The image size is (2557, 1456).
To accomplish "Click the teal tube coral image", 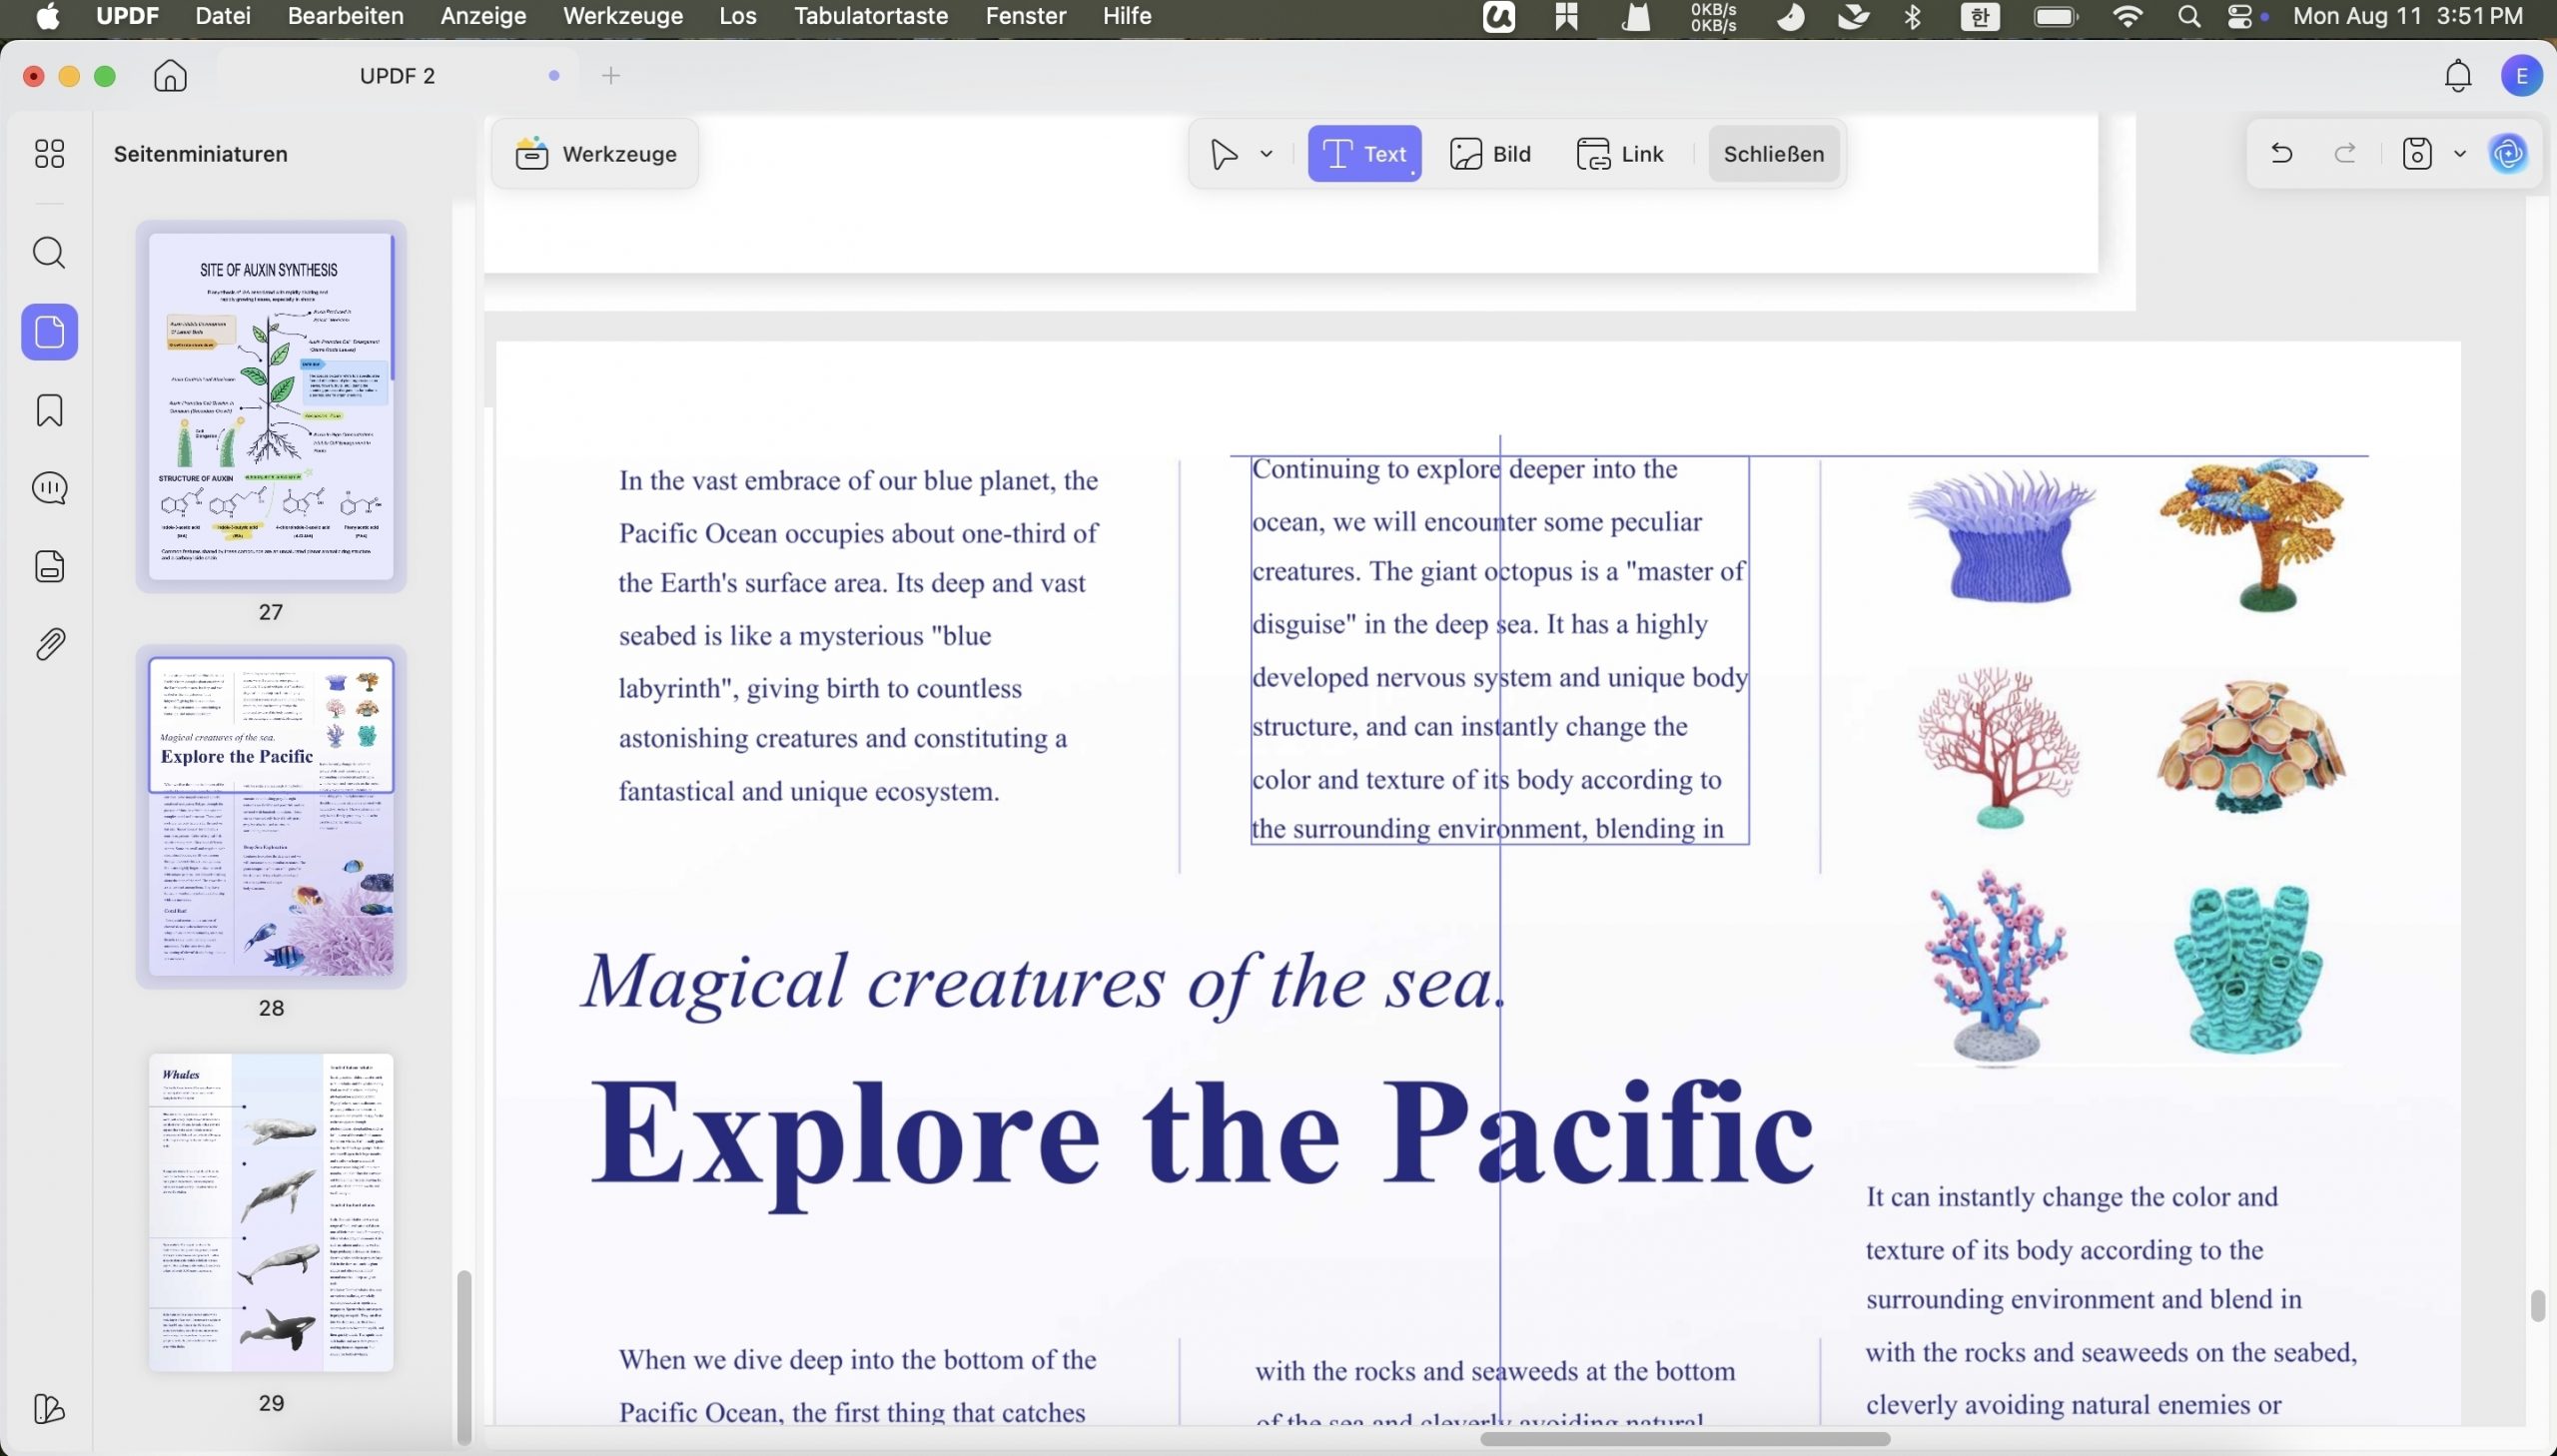I will click(2249, 968).
